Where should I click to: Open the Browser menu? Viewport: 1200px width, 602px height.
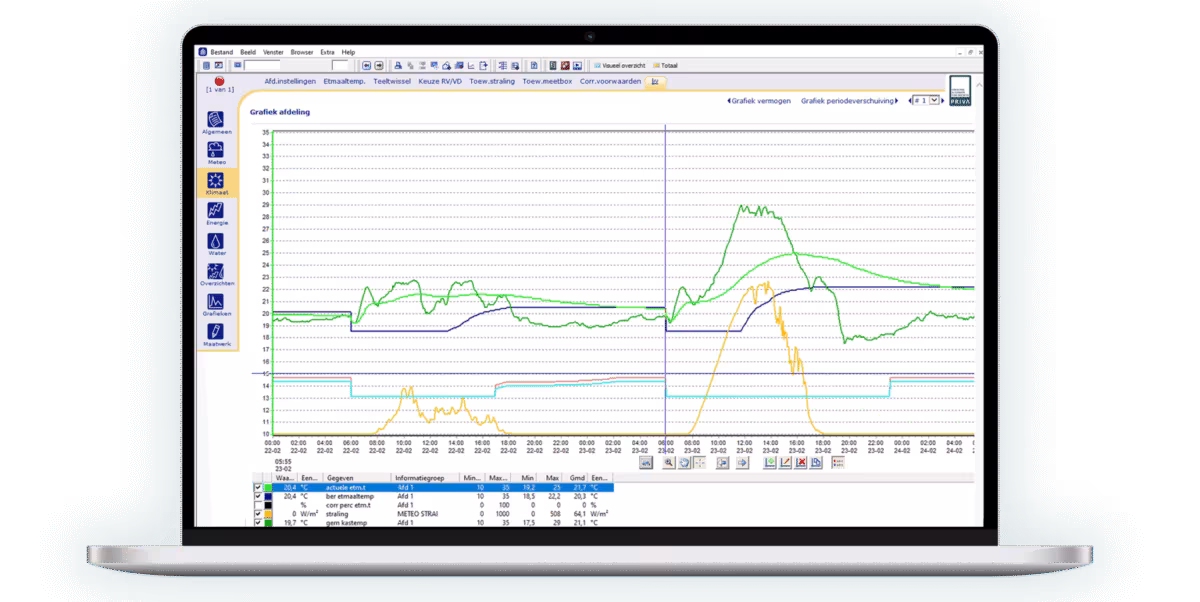tap(302, 52)
